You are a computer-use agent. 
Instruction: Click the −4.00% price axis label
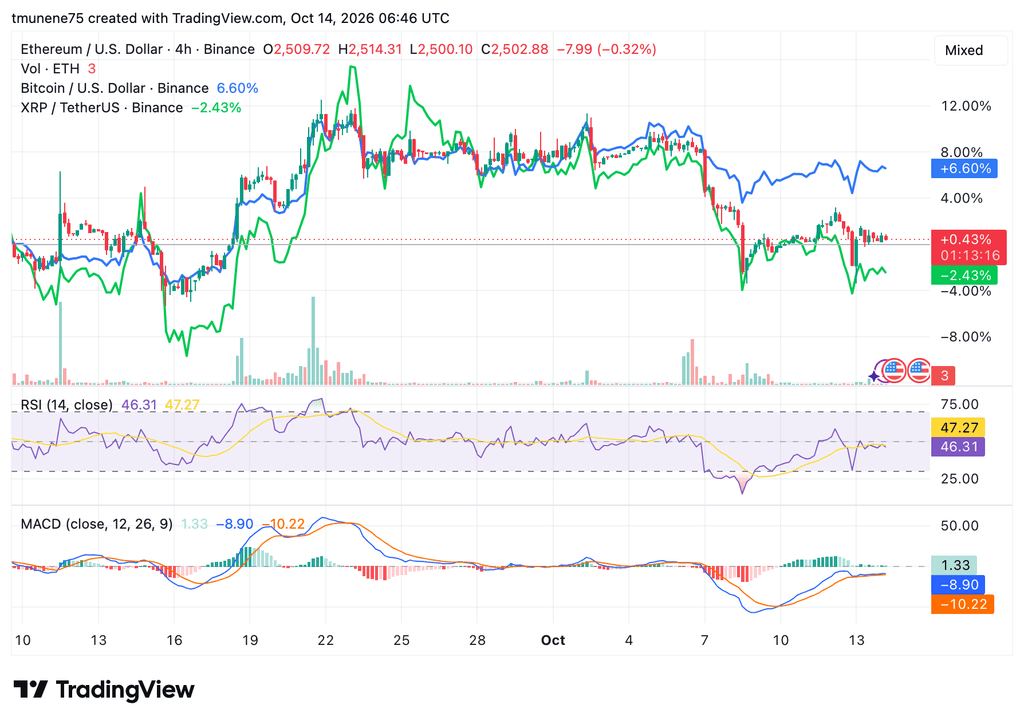(x=966, y=291)
